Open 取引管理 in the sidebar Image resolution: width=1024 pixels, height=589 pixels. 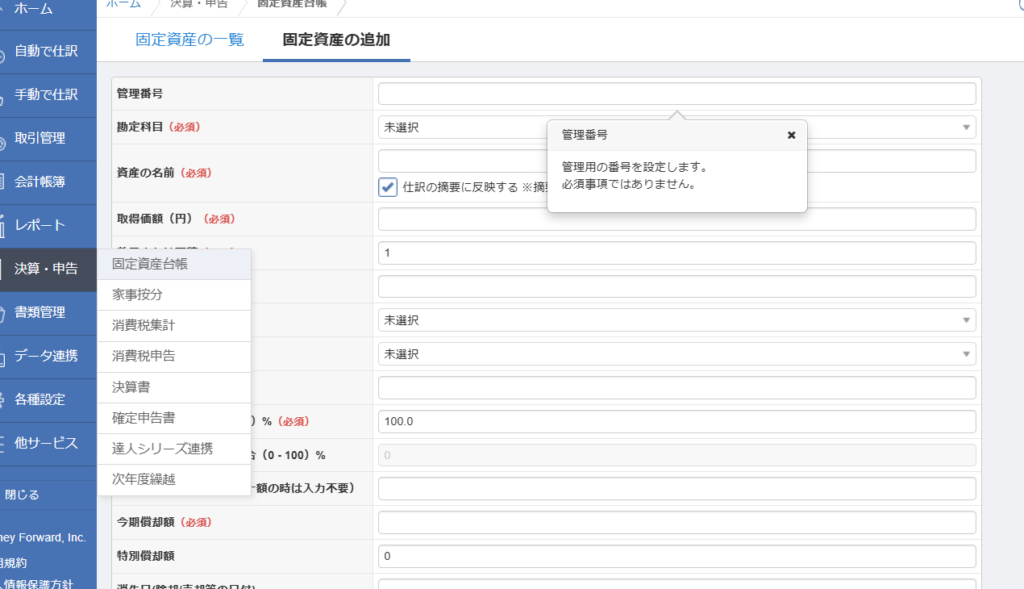tap(40, 139)
